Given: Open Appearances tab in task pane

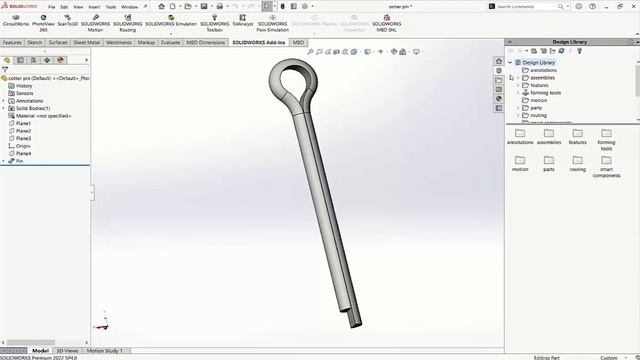Looking at the screenshot, I should click(x=499, y=99).
